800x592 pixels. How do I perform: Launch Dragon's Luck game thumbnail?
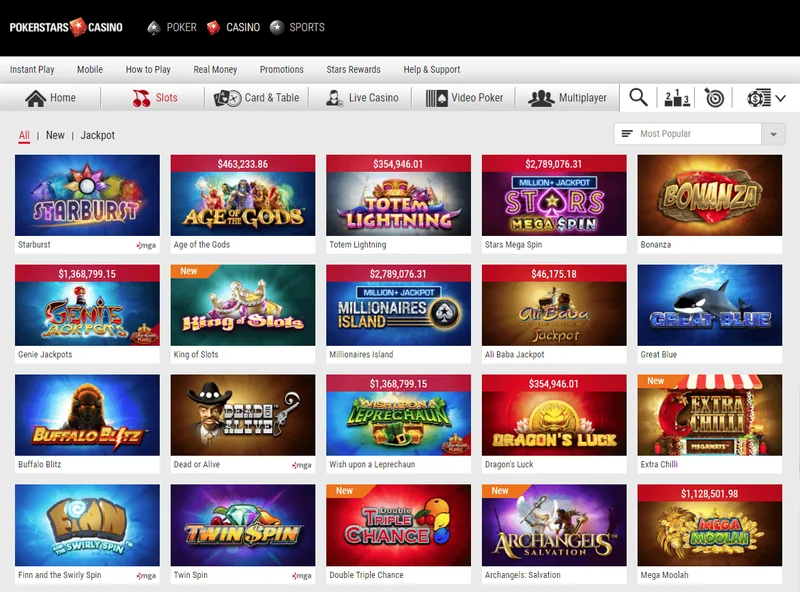[x=554, y=415]
